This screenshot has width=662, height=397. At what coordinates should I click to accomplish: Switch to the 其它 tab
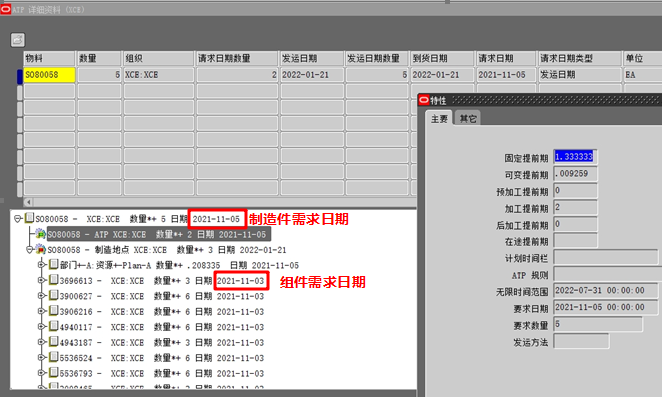pos(468,119)
